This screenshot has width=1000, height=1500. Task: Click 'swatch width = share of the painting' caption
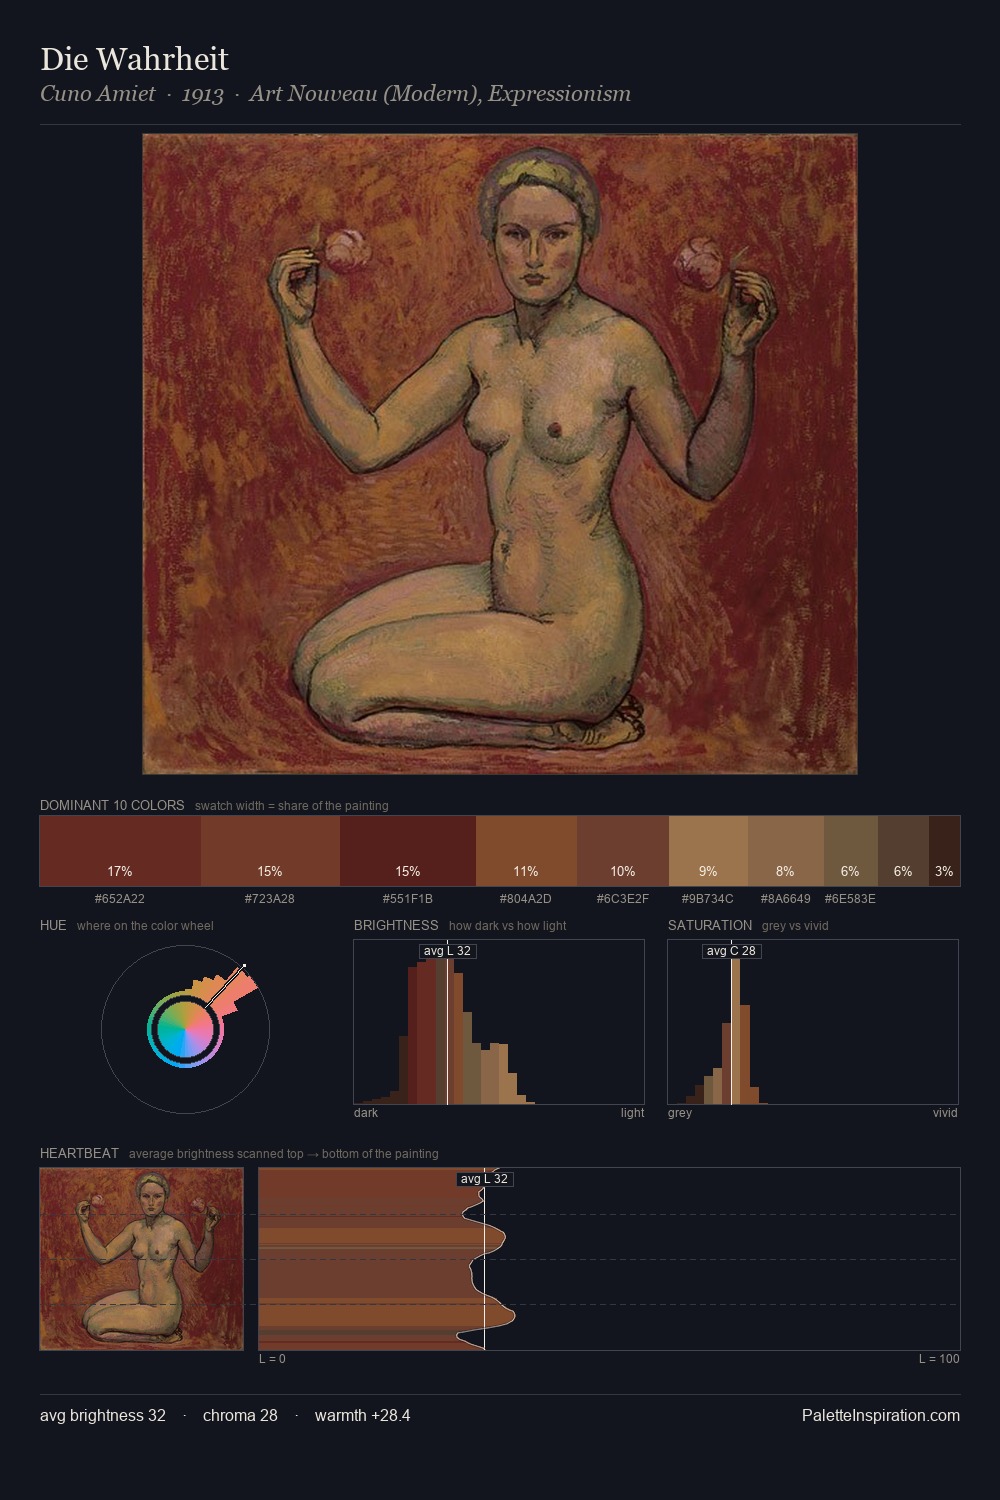(x=292, y=806)
